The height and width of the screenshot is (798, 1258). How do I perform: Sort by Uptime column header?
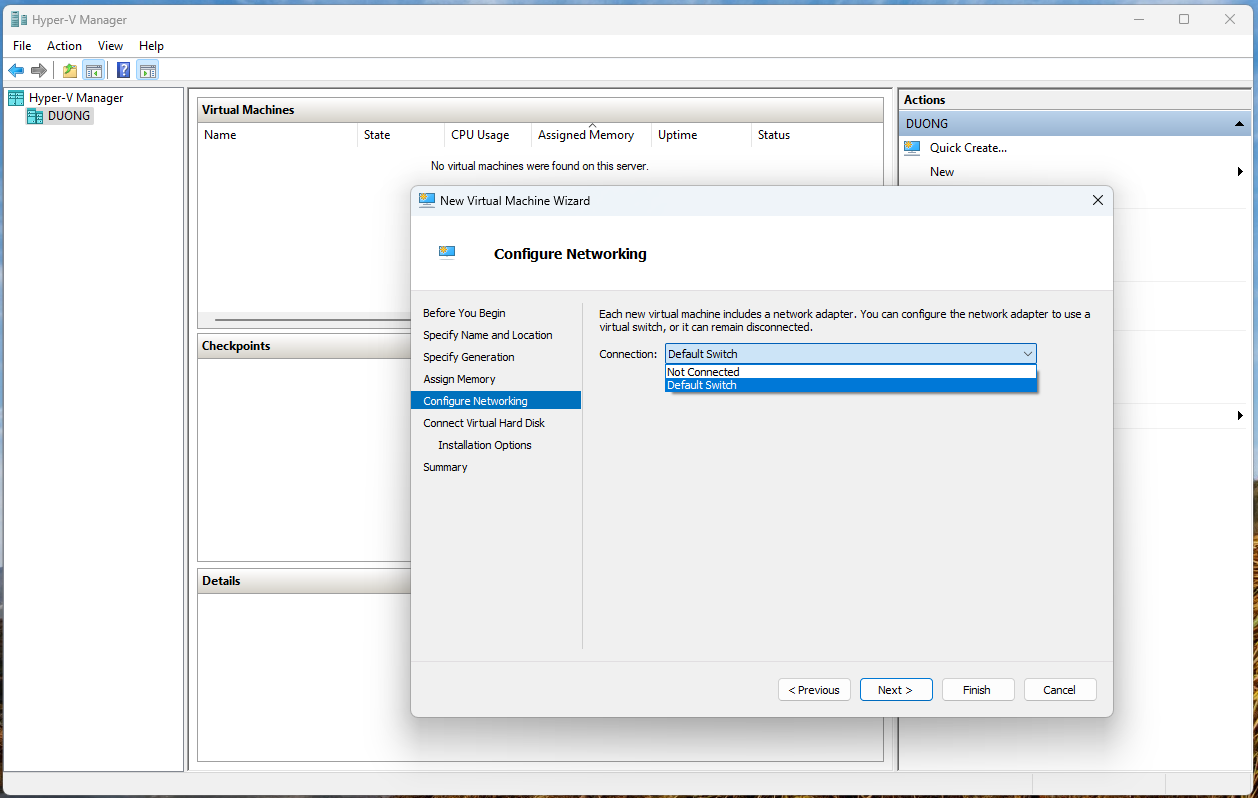701,135
